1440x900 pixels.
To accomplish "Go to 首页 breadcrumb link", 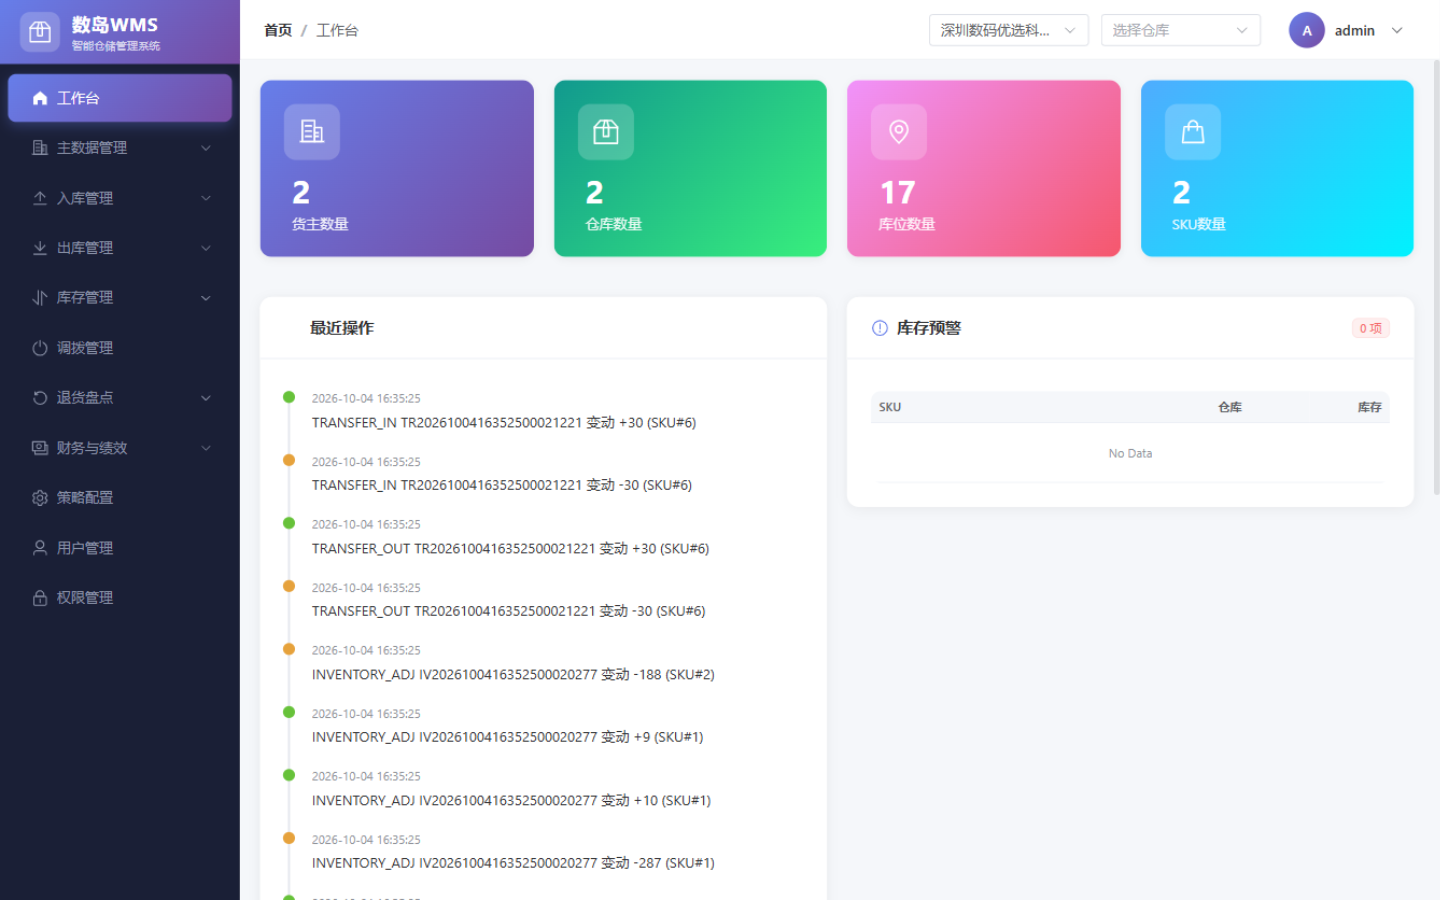I will 278,30.
